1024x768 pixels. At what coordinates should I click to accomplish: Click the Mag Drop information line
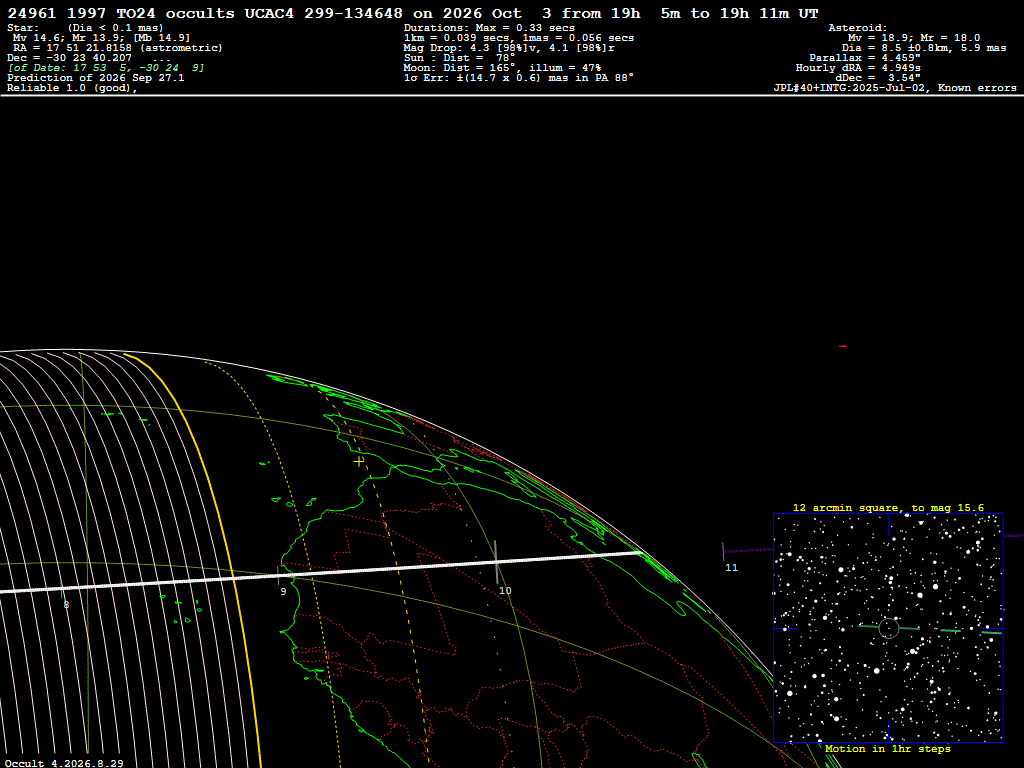coord(509,48)
